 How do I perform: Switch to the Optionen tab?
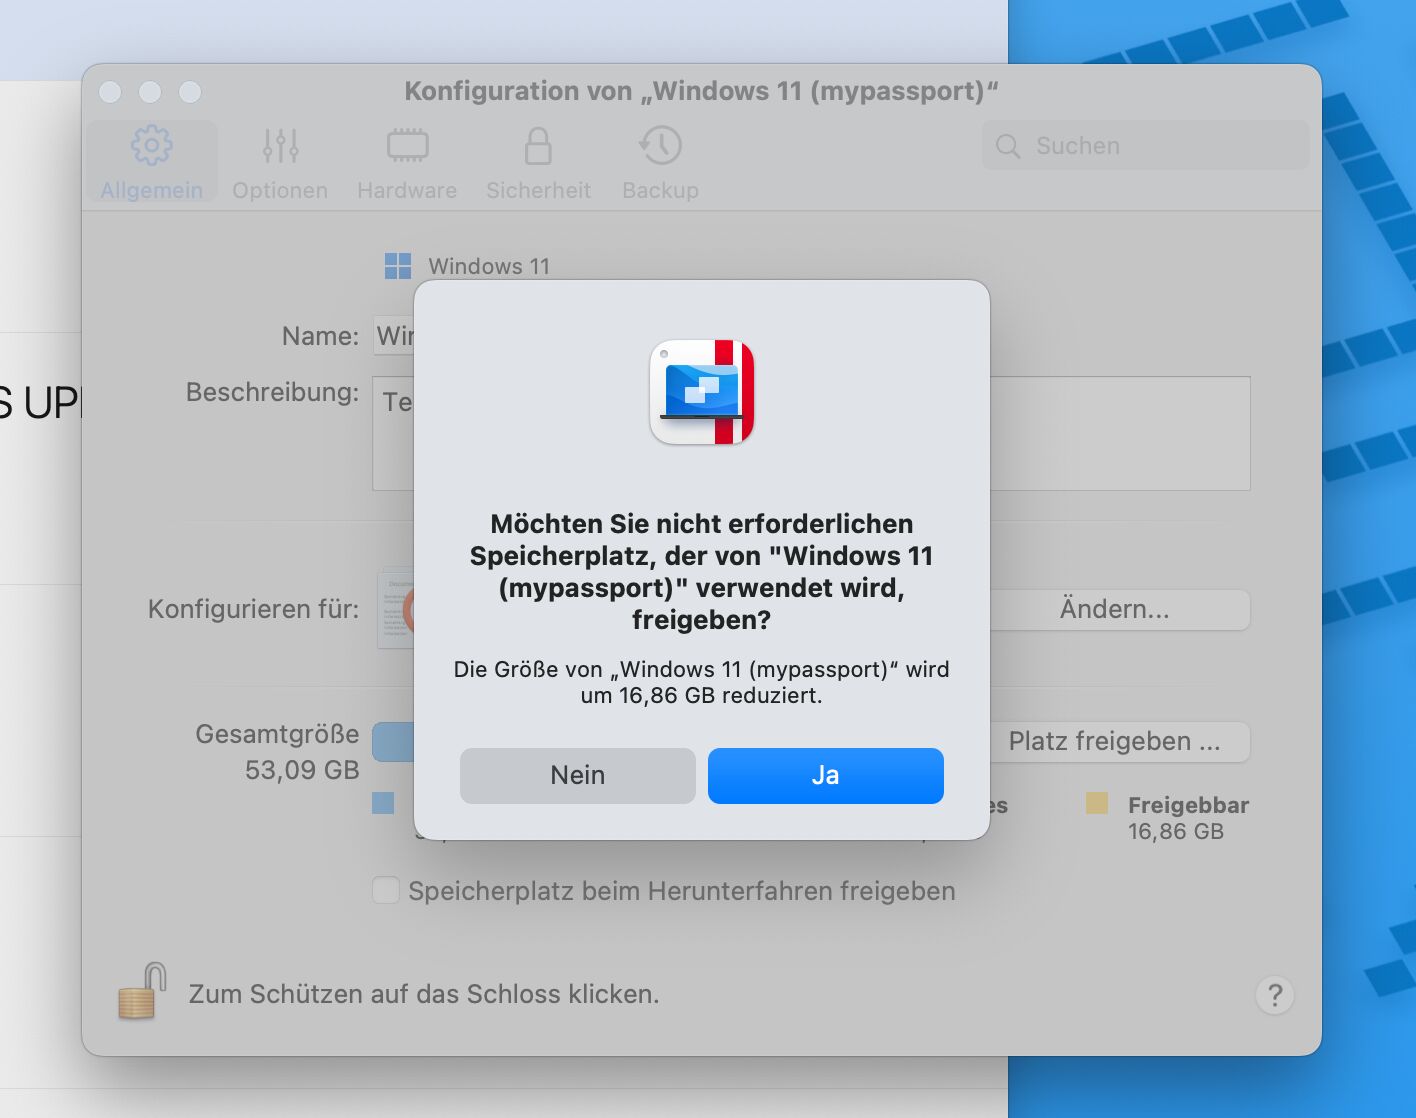[x=280, y=162]
